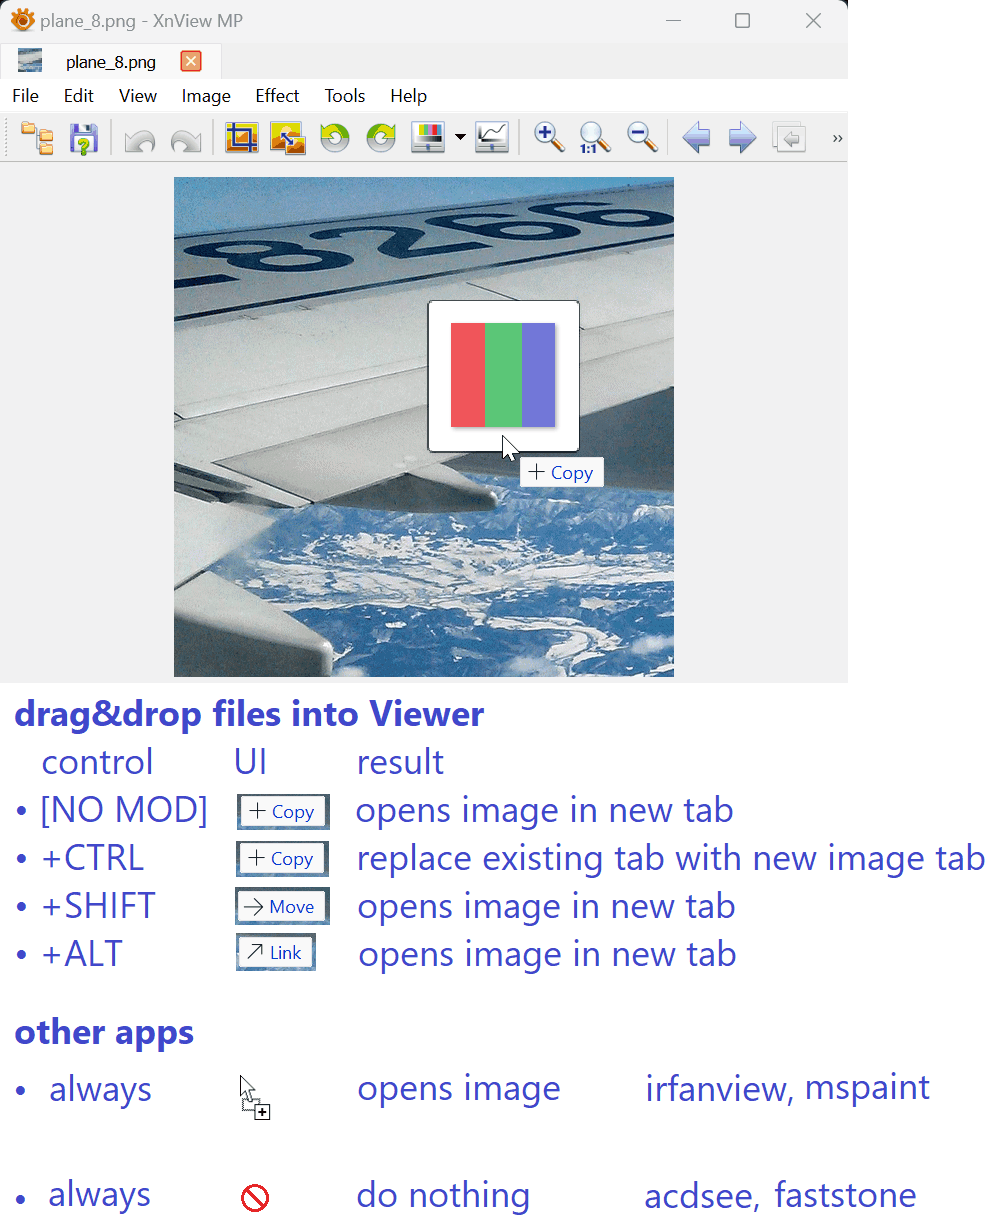Image resolution: width=987 pixels, height=1228 pixels.
Task: Go to the previous file with the left arrow
Action: pos(696,138)
